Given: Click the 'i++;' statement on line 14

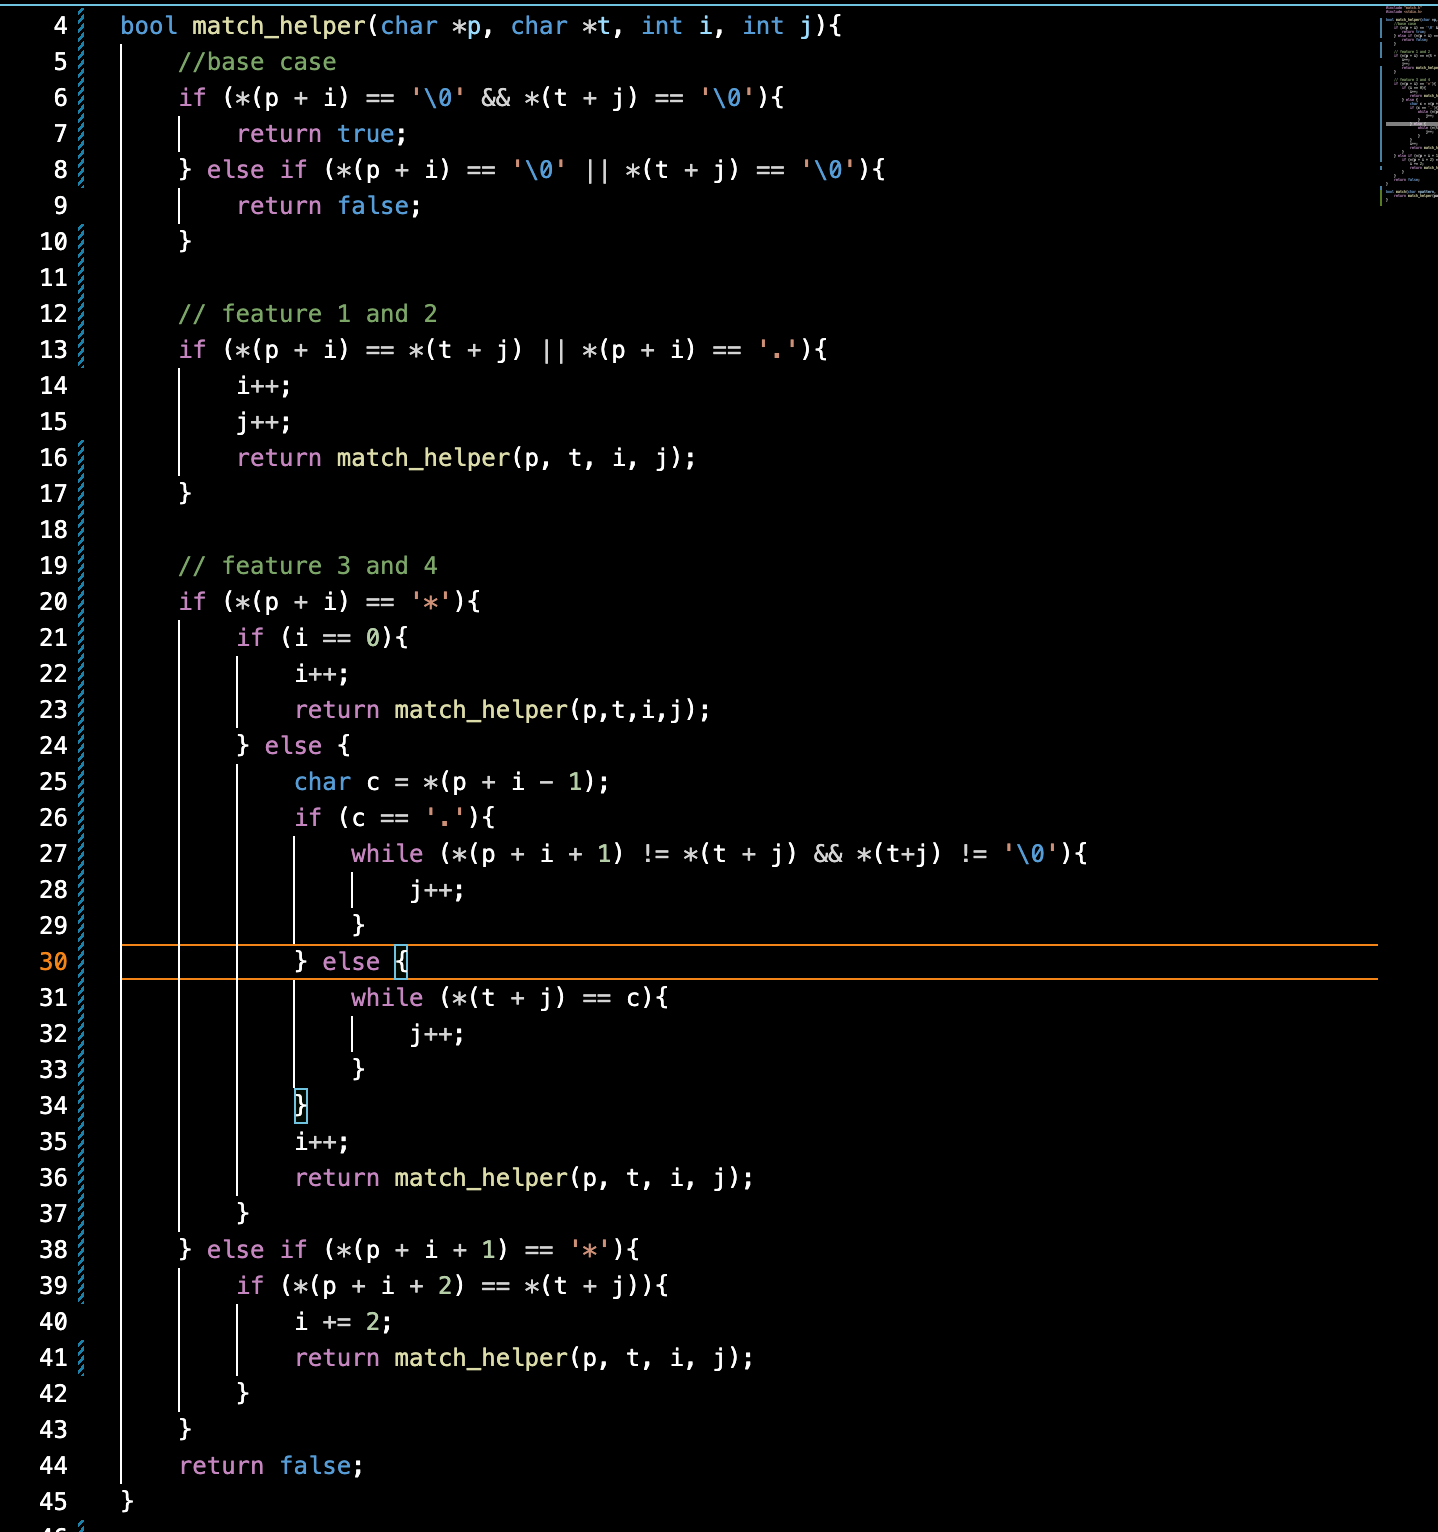Looking at the screenshot, I should [x=264, y=386].
